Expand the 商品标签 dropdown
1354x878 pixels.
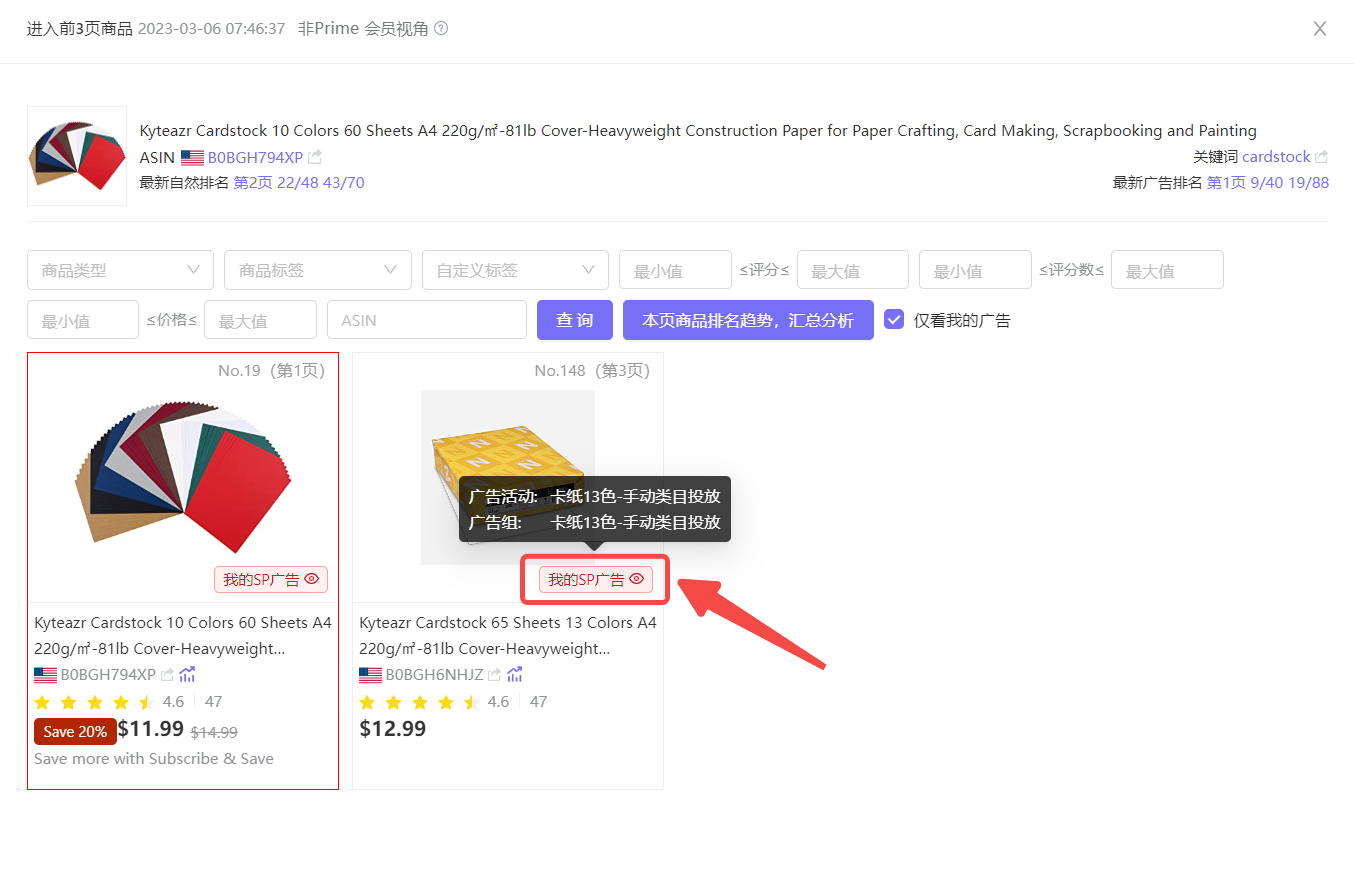tap(317, 269)
